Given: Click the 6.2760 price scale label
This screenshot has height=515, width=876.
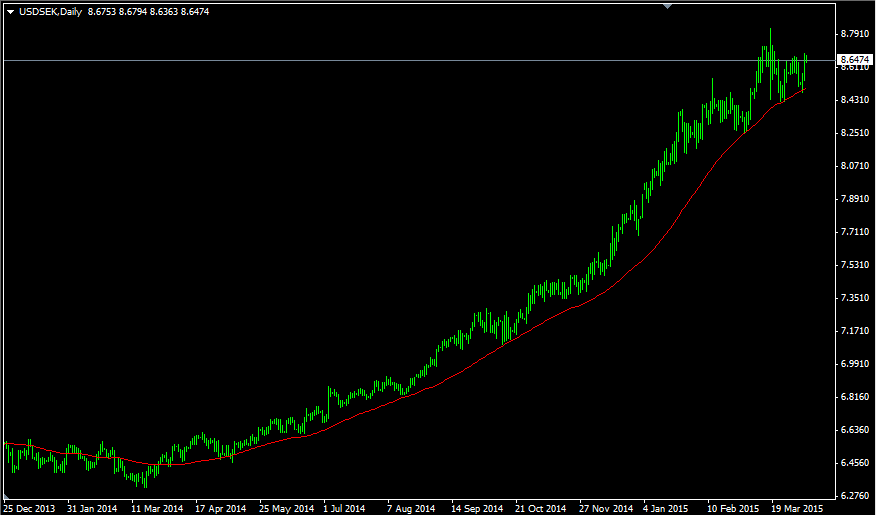Looking at the screenshot, I should point(855,495).
